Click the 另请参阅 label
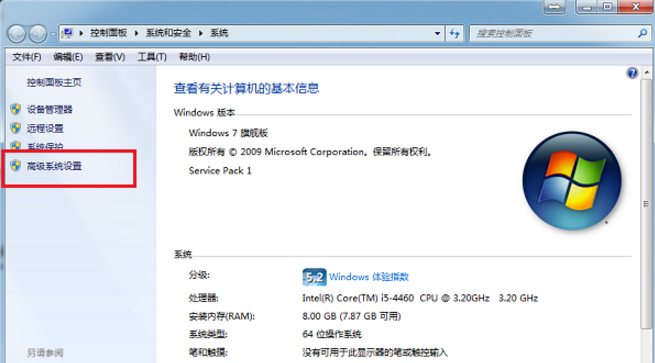 (45, 353)
